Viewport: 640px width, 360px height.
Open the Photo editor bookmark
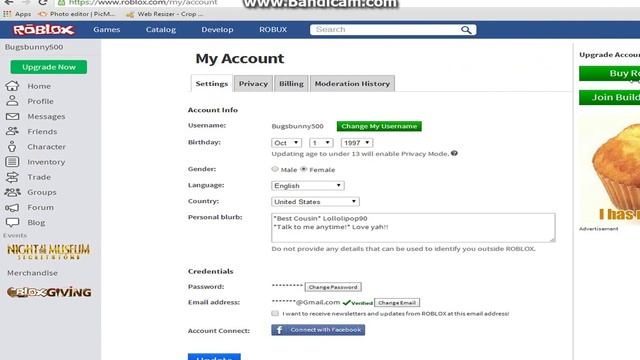(x=76, y=14)
